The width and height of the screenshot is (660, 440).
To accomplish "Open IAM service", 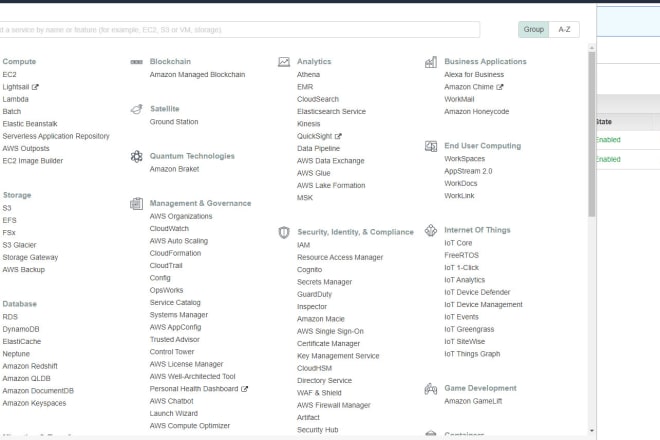I will tap(303, 245).
